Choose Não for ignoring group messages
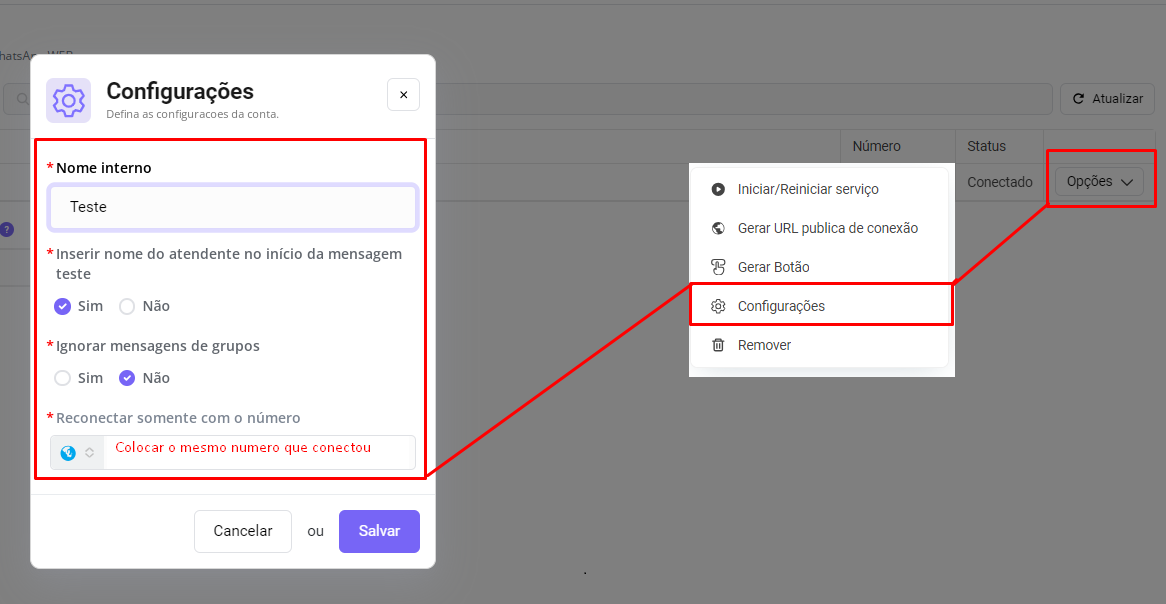This screenshot has width=1166, height=604. click(127, 378)
